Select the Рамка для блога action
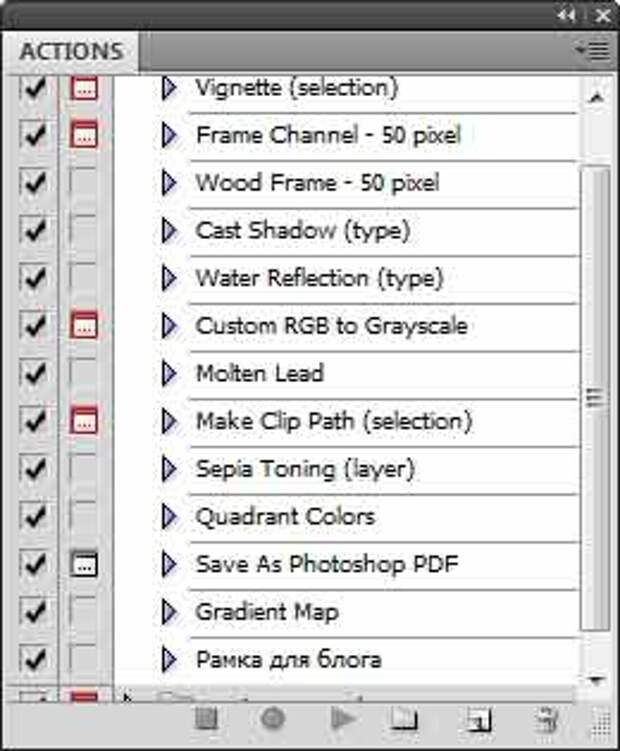 point(288,659)
